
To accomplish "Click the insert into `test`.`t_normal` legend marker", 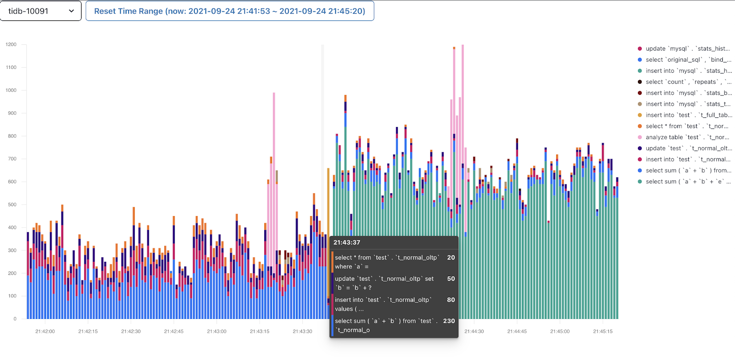I will coord(639,159).
